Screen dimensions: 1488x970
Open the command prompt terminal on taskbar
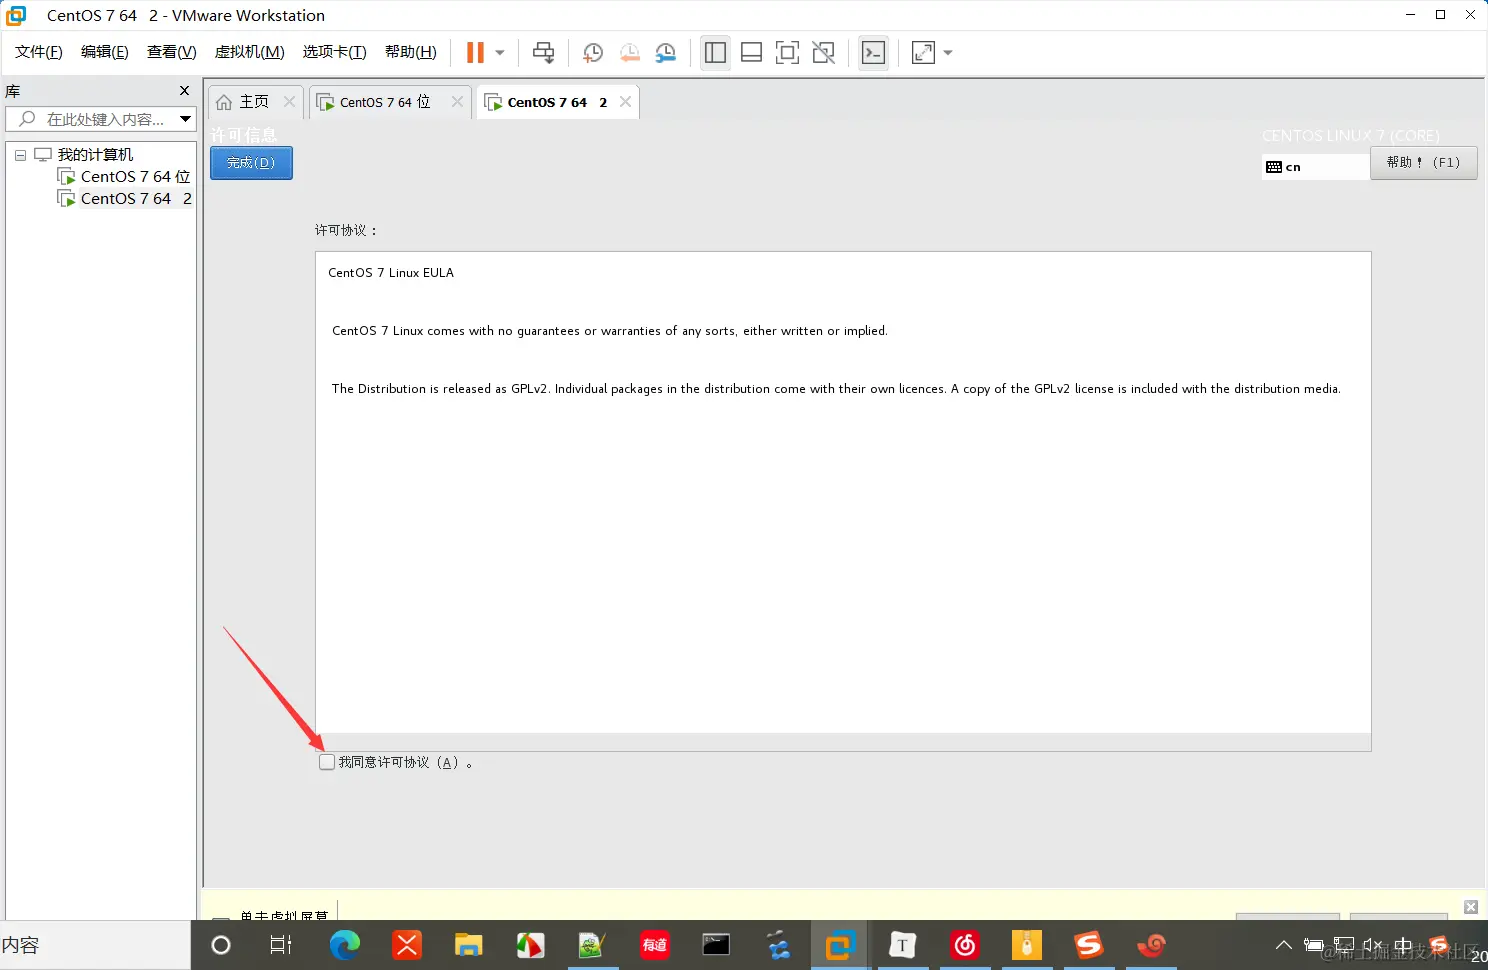[716, 945]
